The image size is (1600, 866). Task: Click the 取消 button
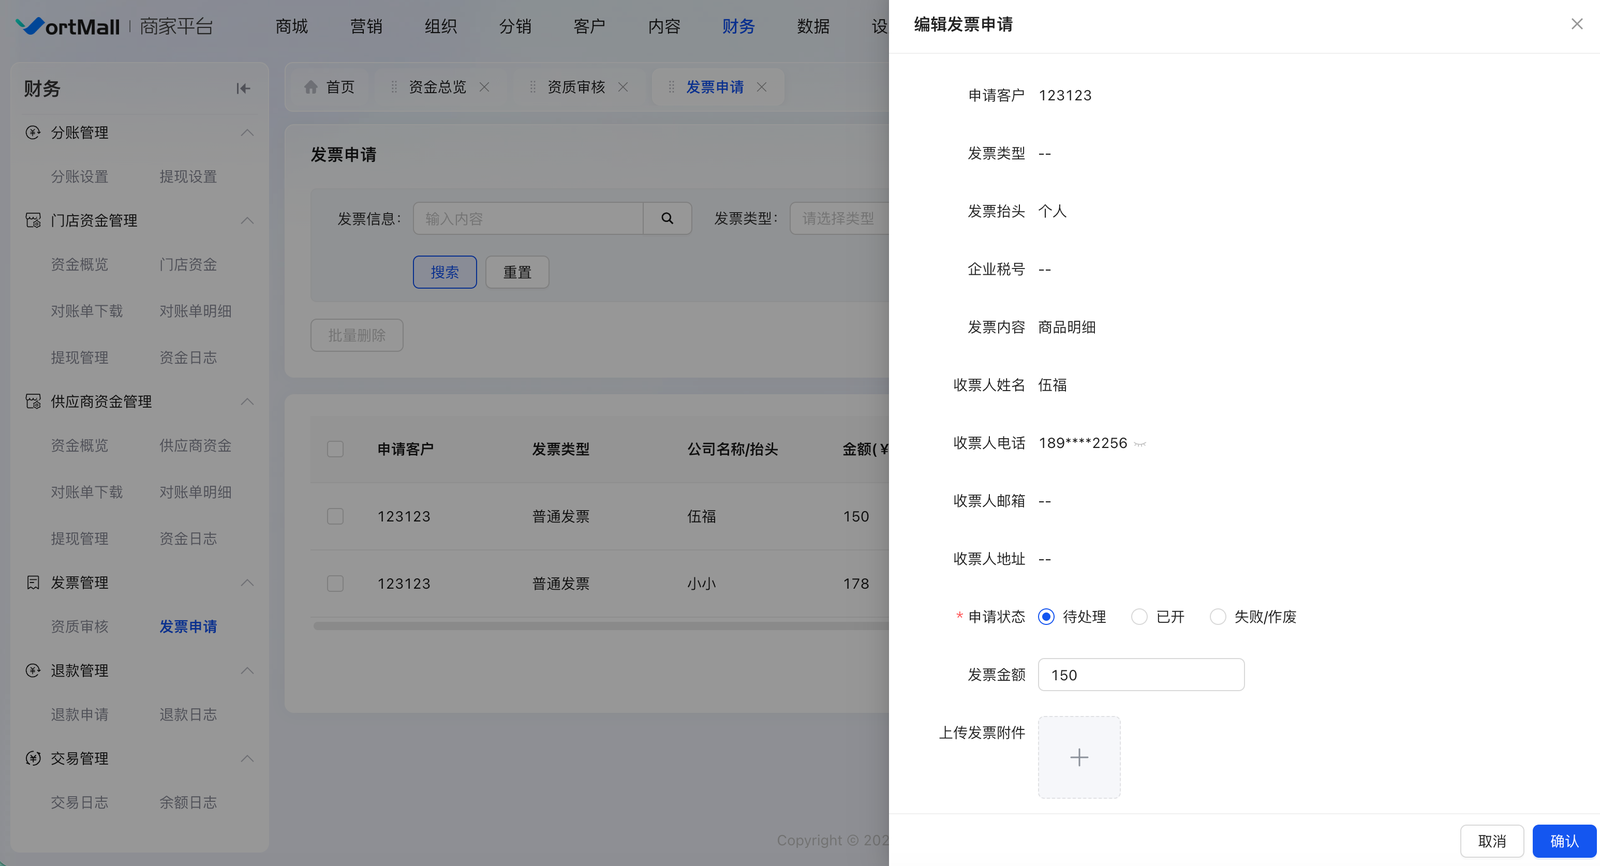click(x=1491, y=841)
